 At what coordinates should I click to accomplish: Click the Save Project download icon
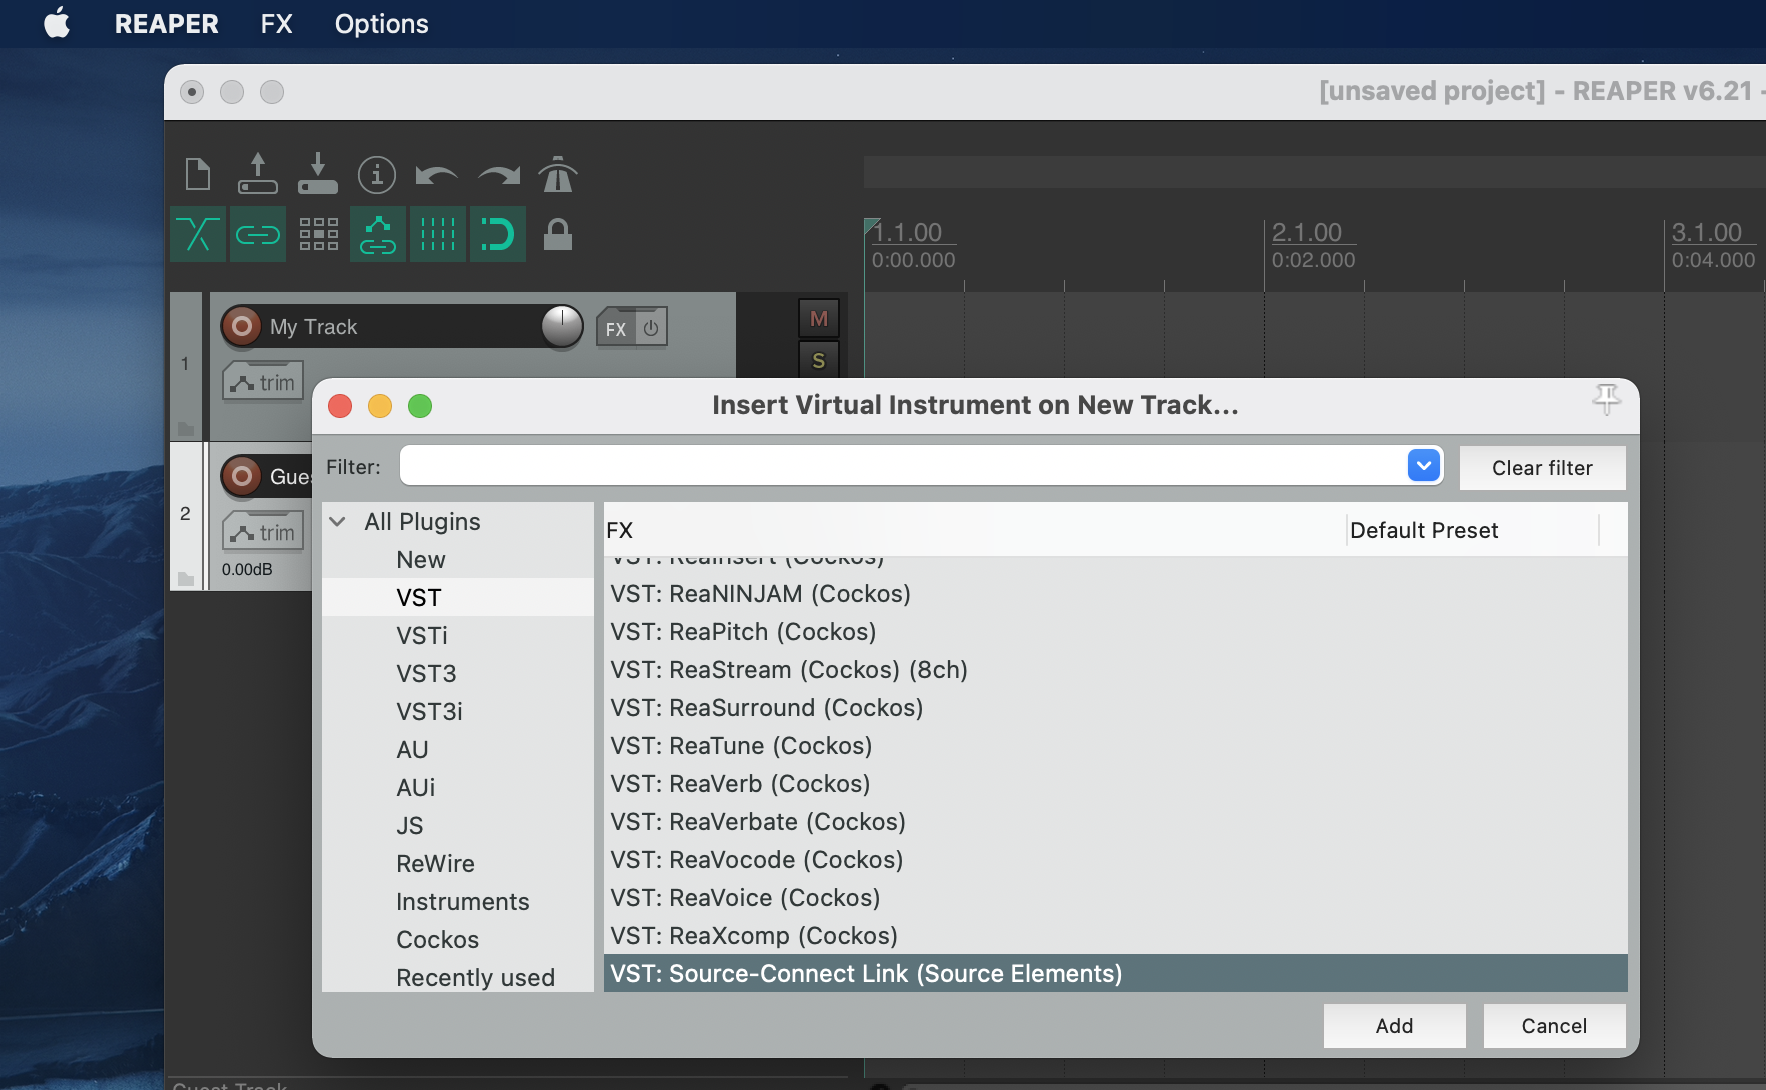tap(317, 174)
